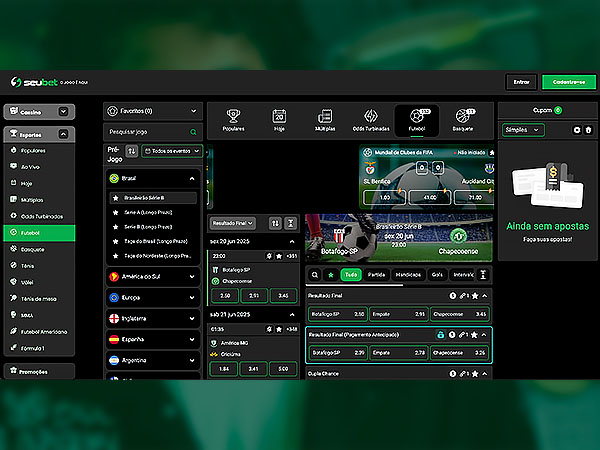
Task: Click the link icon in Resultado Final row
Action: tap(464, 295)
